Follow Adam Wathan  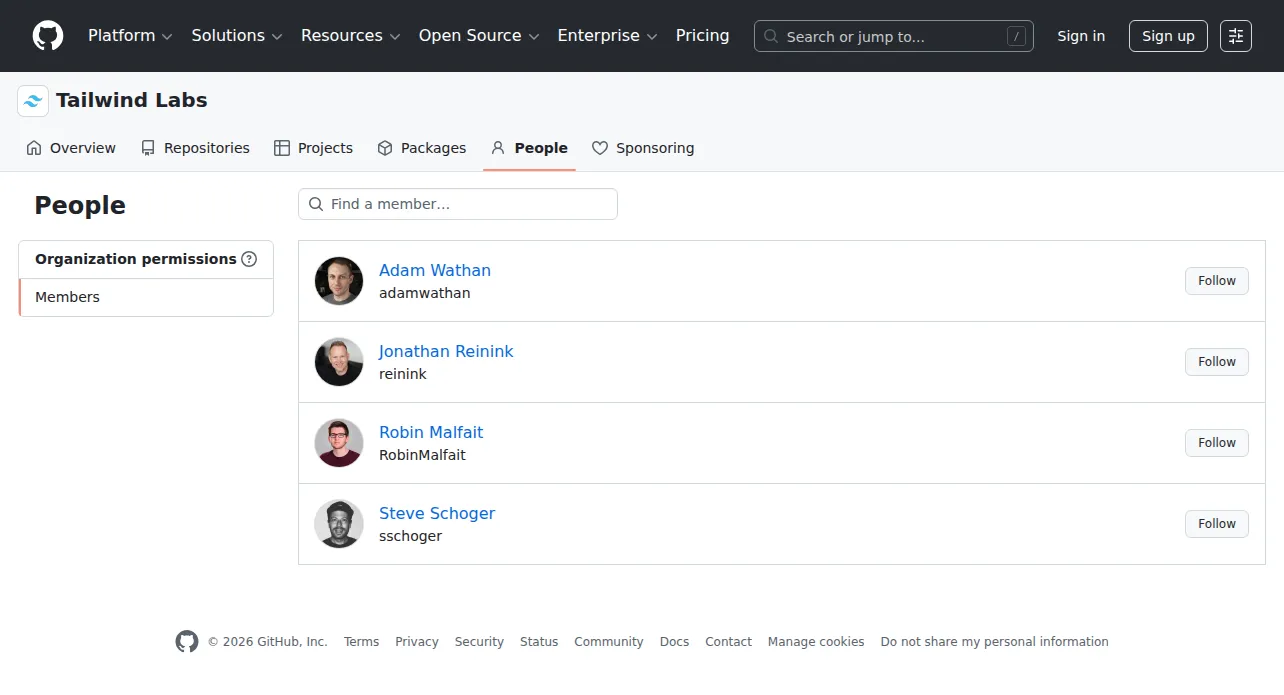point(1217,281)
